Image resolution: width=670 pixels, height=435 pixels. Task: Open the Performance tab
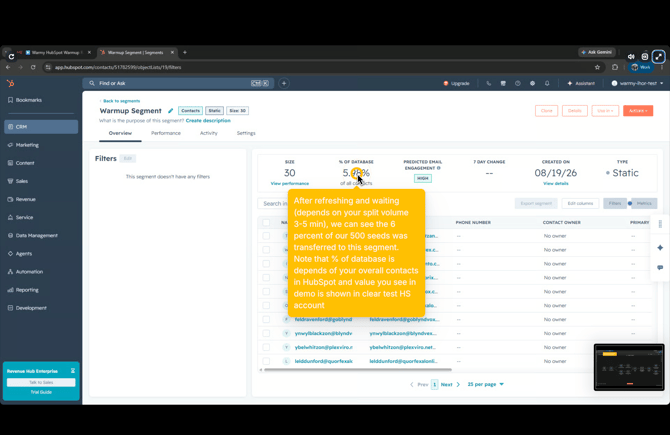point(166,133)
